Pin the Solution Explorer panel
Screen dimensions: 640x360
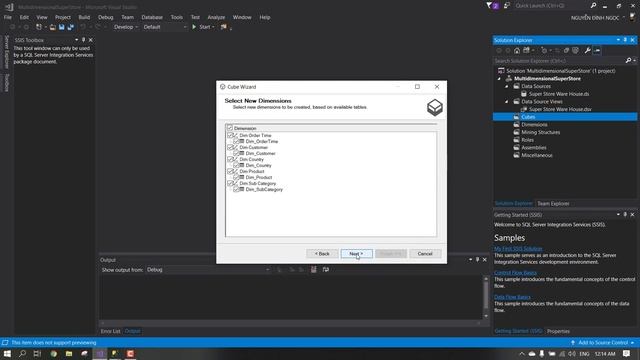click(x=625, y=40)
